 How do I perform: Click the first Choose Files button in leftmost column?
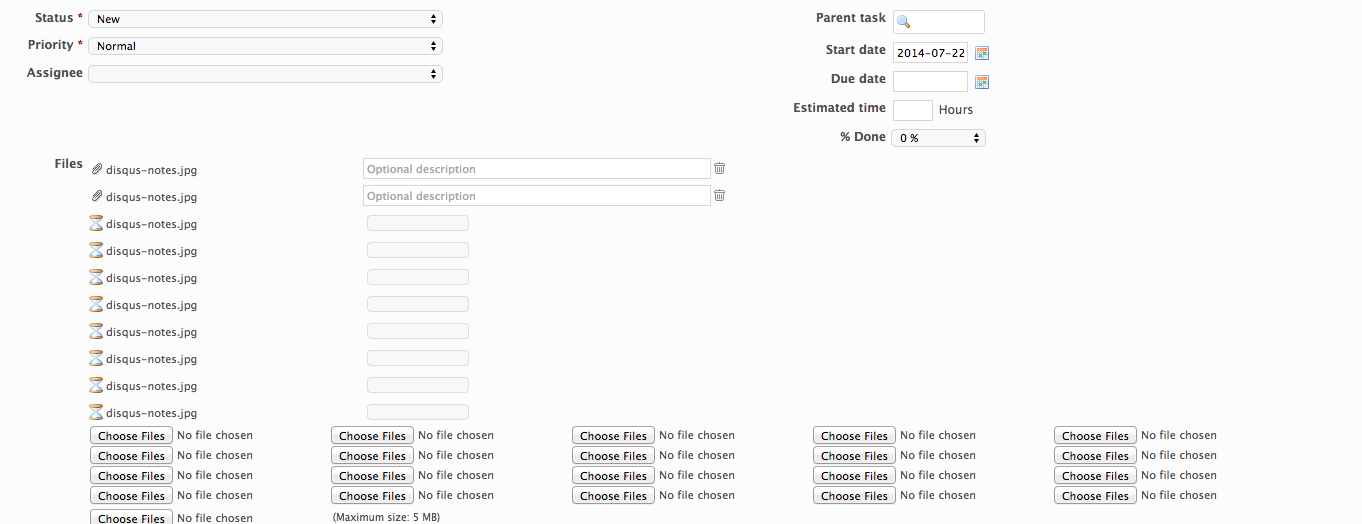(x=131, y=436)
